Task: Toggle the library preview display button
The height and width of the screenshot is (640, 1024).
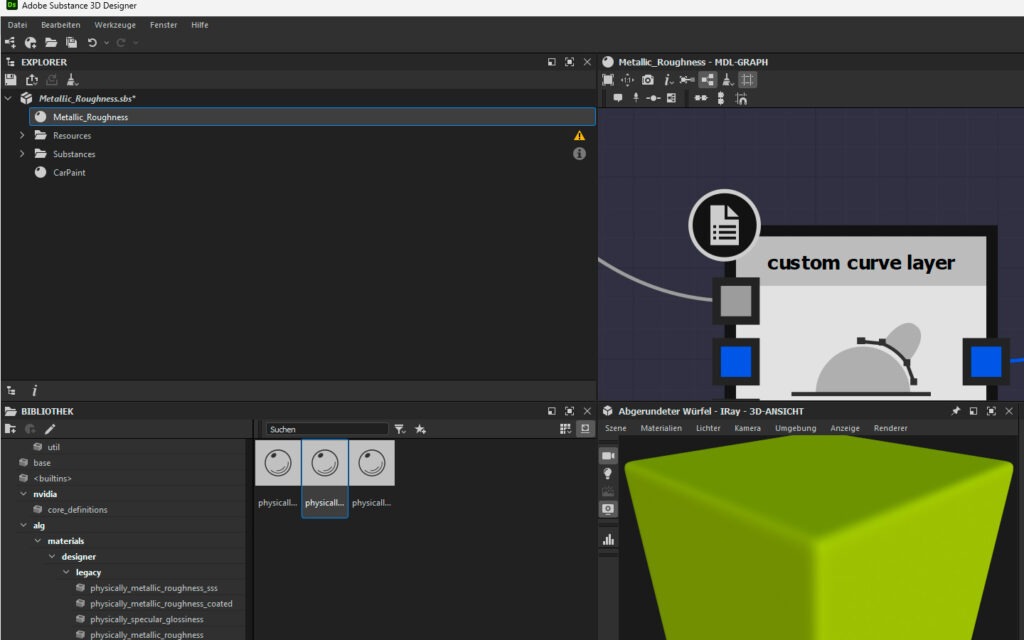Action: click(585, 428)
